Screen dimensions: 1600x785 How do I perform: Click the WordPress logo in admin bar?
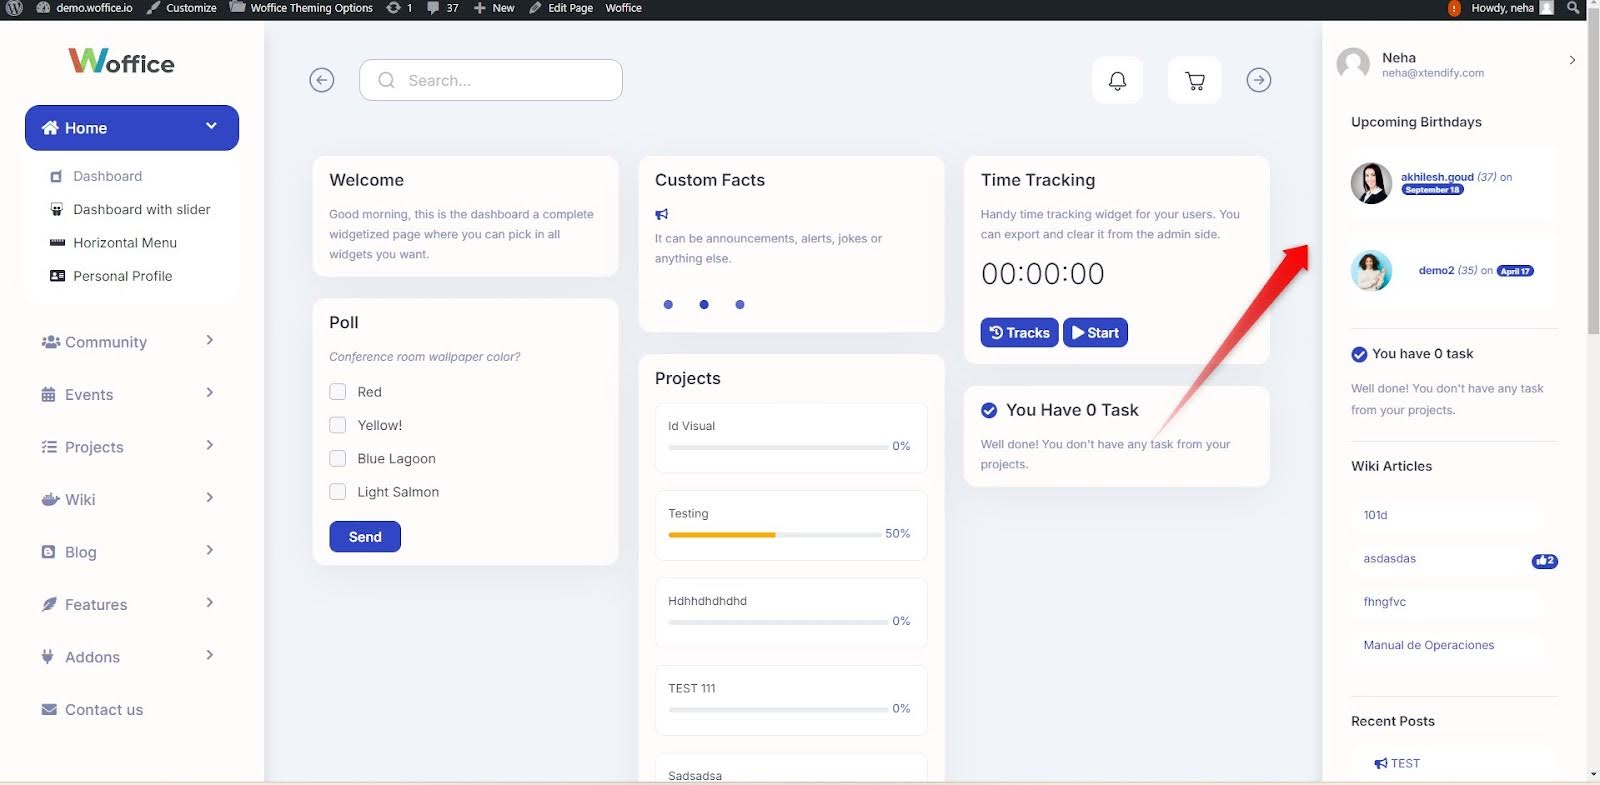pyautogui.click(x=15, y=8)
